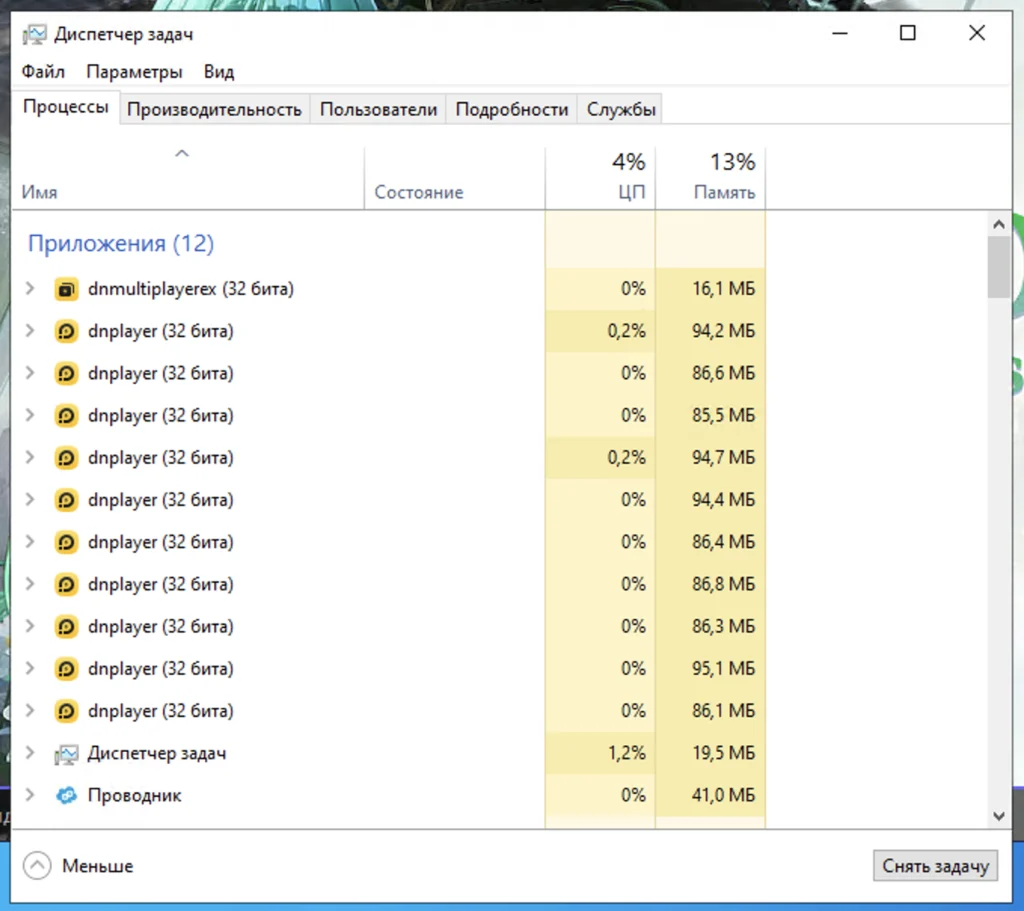This screenshot has width=1024, height=911.
Task: Click dnplayer icon in the 85,5 МБ row
Action: [66, 415]
